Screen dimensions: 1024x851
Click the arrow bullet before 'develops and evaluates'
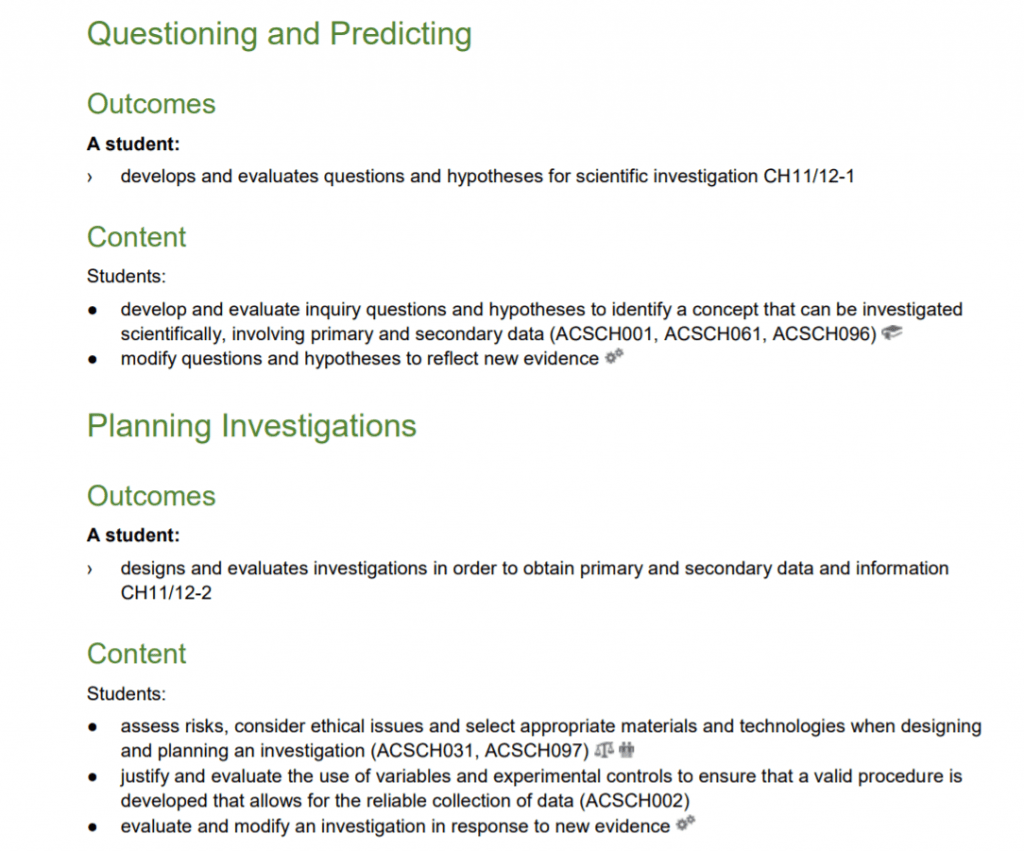click(89, 177)
